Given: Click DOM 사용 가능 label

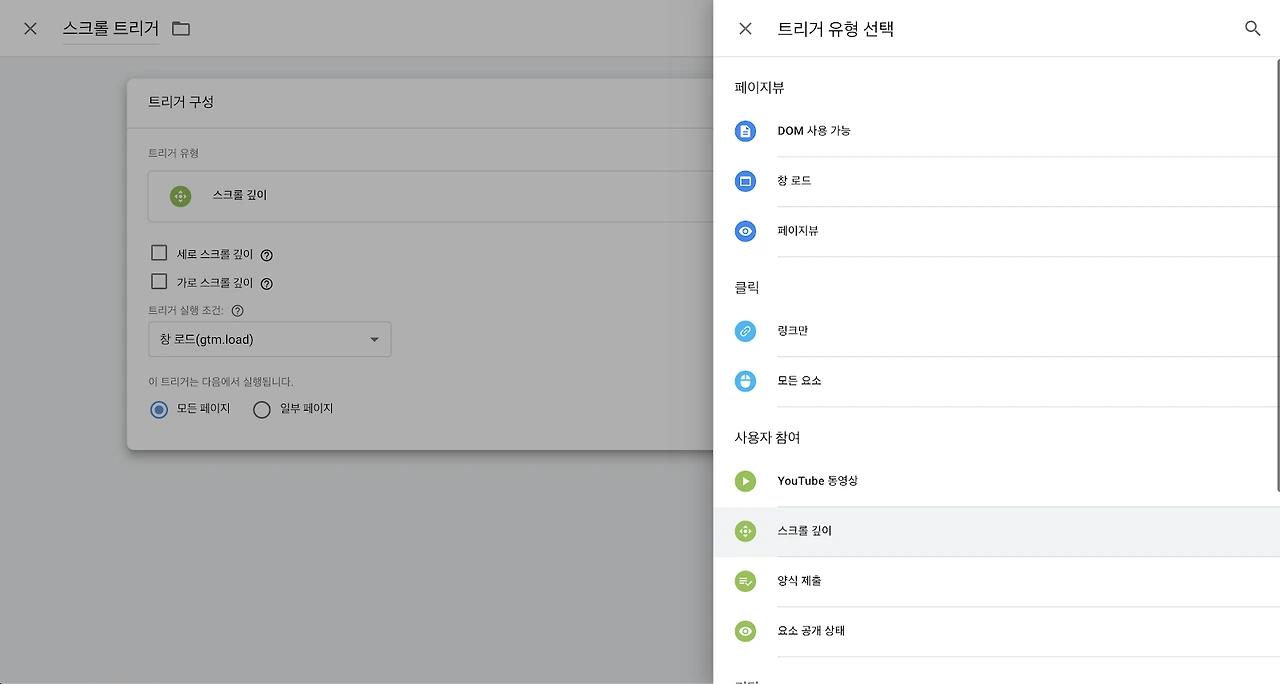Looking at the screenshot, I should pyautogui.click(x=814, y=131).
